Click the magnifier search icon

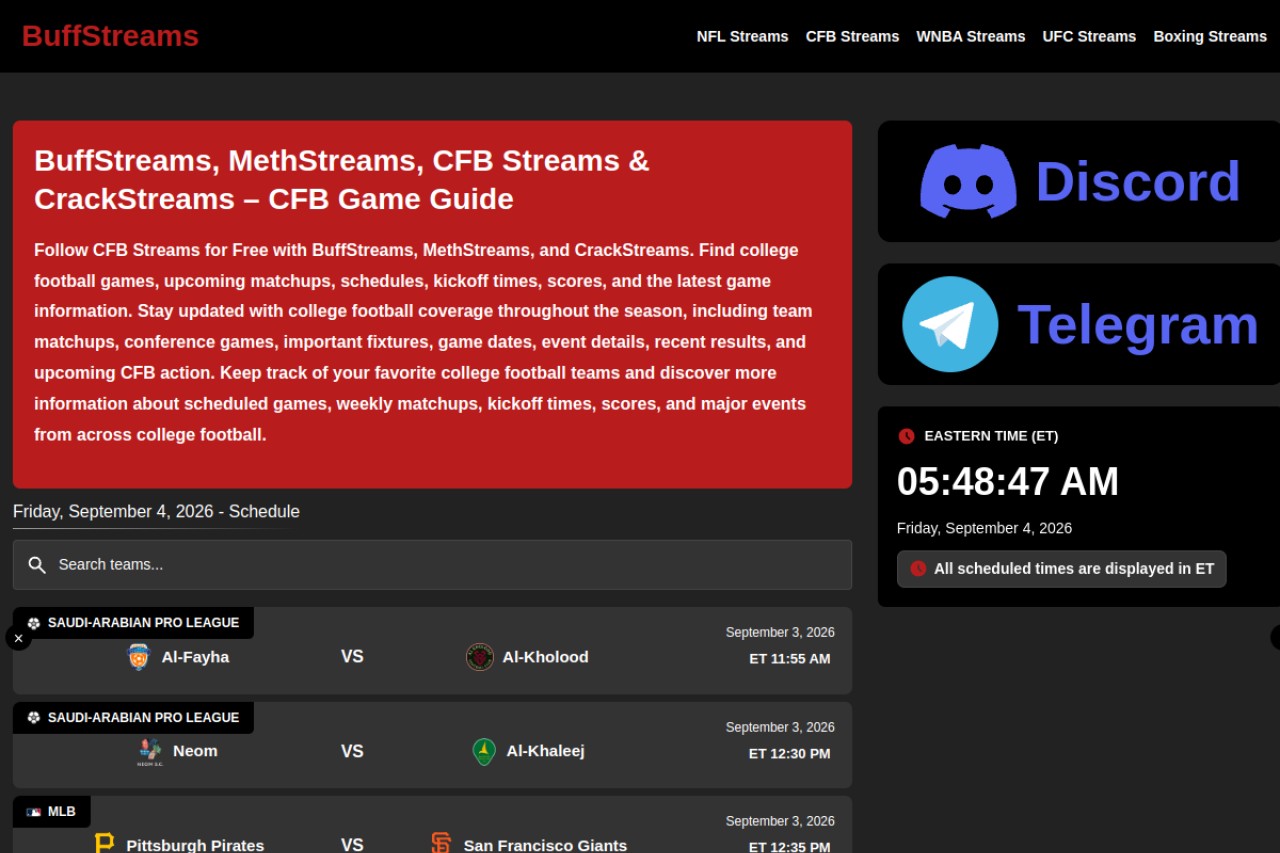[x=37, y=565]
